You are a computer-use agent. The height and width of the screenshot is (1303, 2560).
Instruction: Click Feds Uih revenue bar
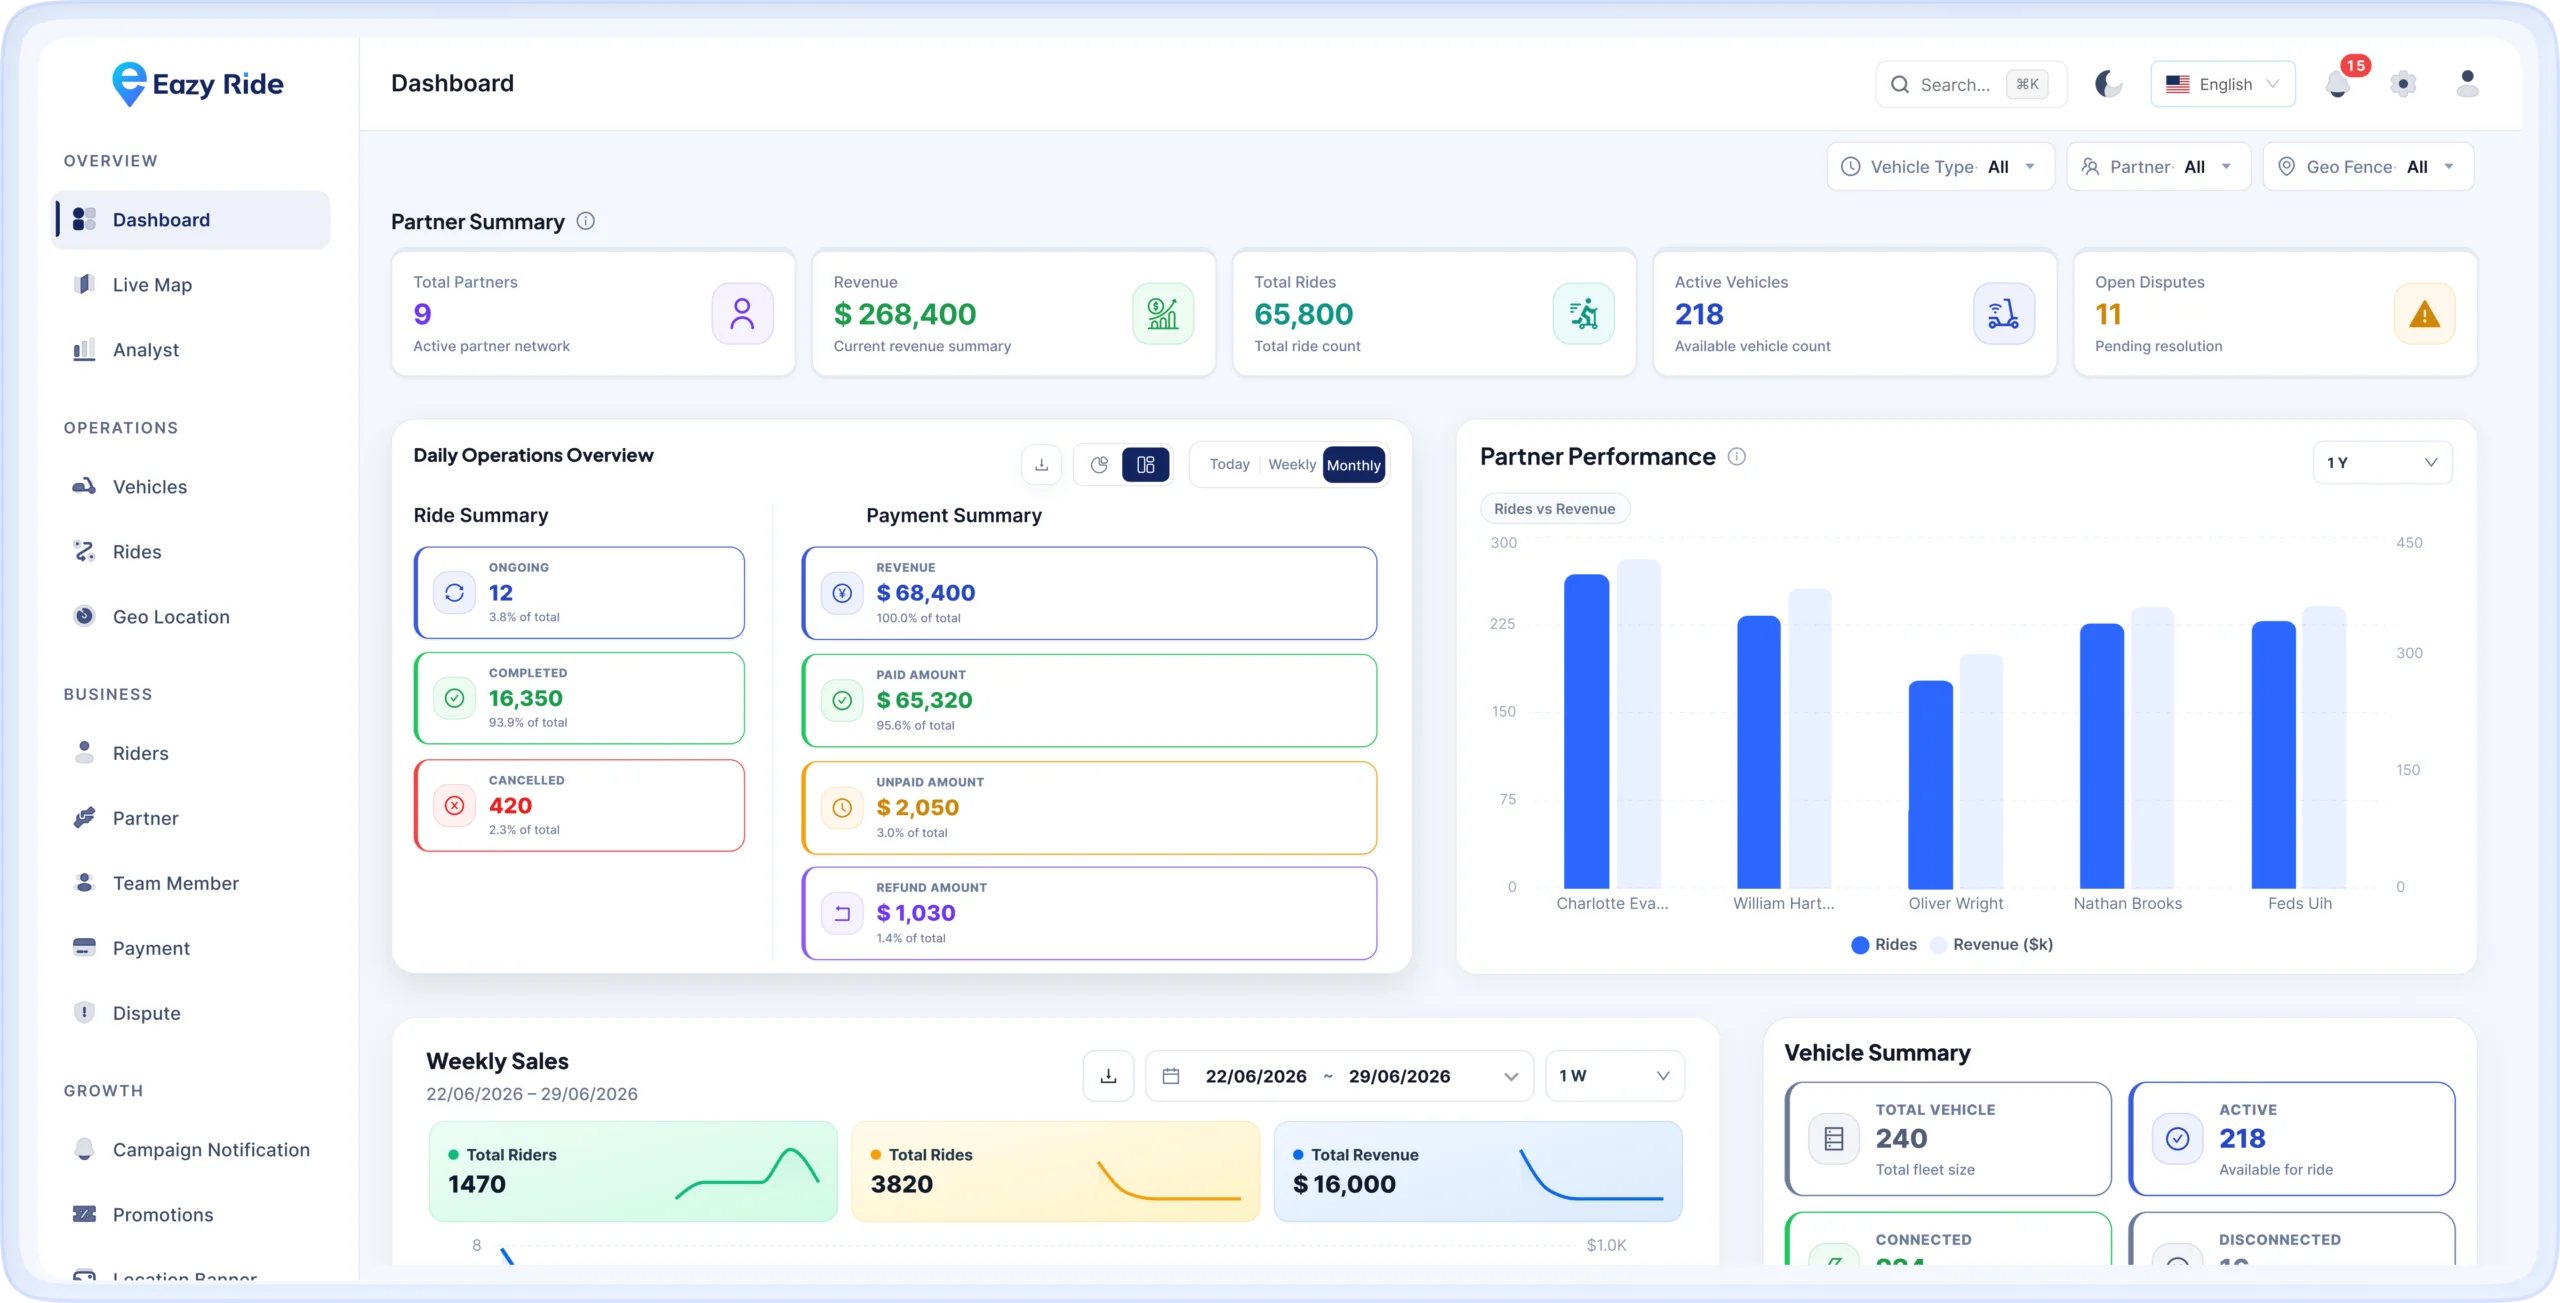click(x=2324, y=747)
